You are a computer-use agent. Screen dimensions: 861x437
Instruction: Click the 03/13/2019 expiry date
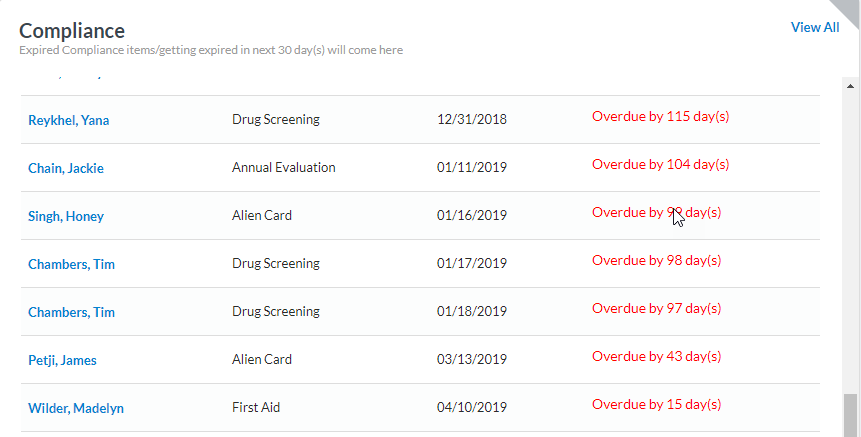(472, 360)
